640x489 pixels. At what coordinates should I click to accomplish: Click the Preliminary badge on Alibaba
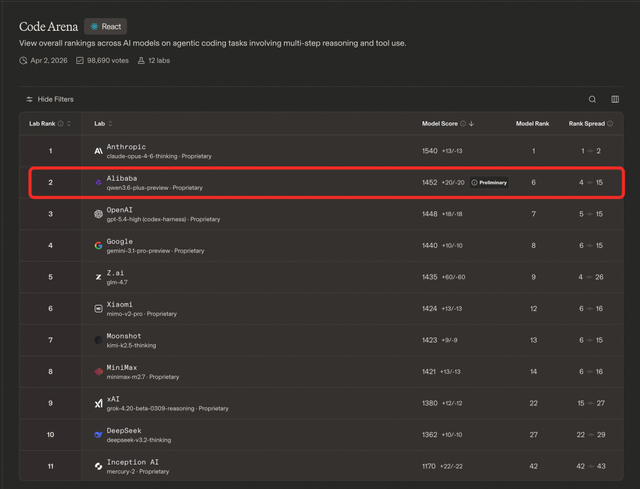pyautogui.click(x=489, y=183)
